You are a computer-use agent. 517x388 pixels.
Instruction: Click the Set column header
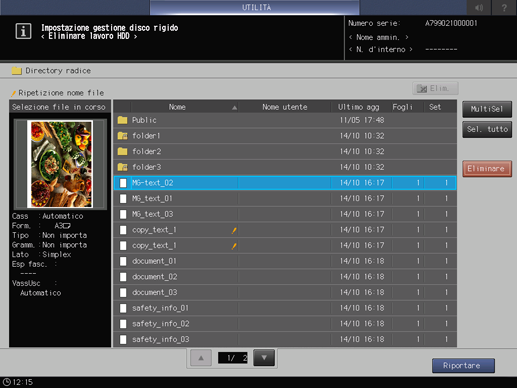(x=435, y=107)
